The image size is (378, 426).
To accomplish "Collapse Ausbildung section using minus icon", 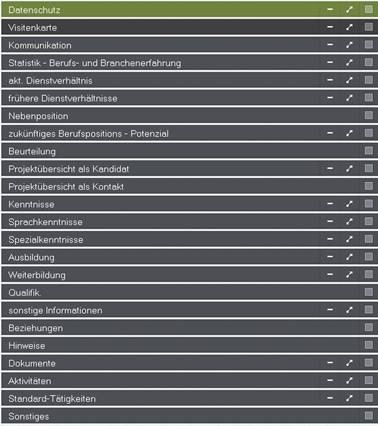I will [x=330, y=257].
